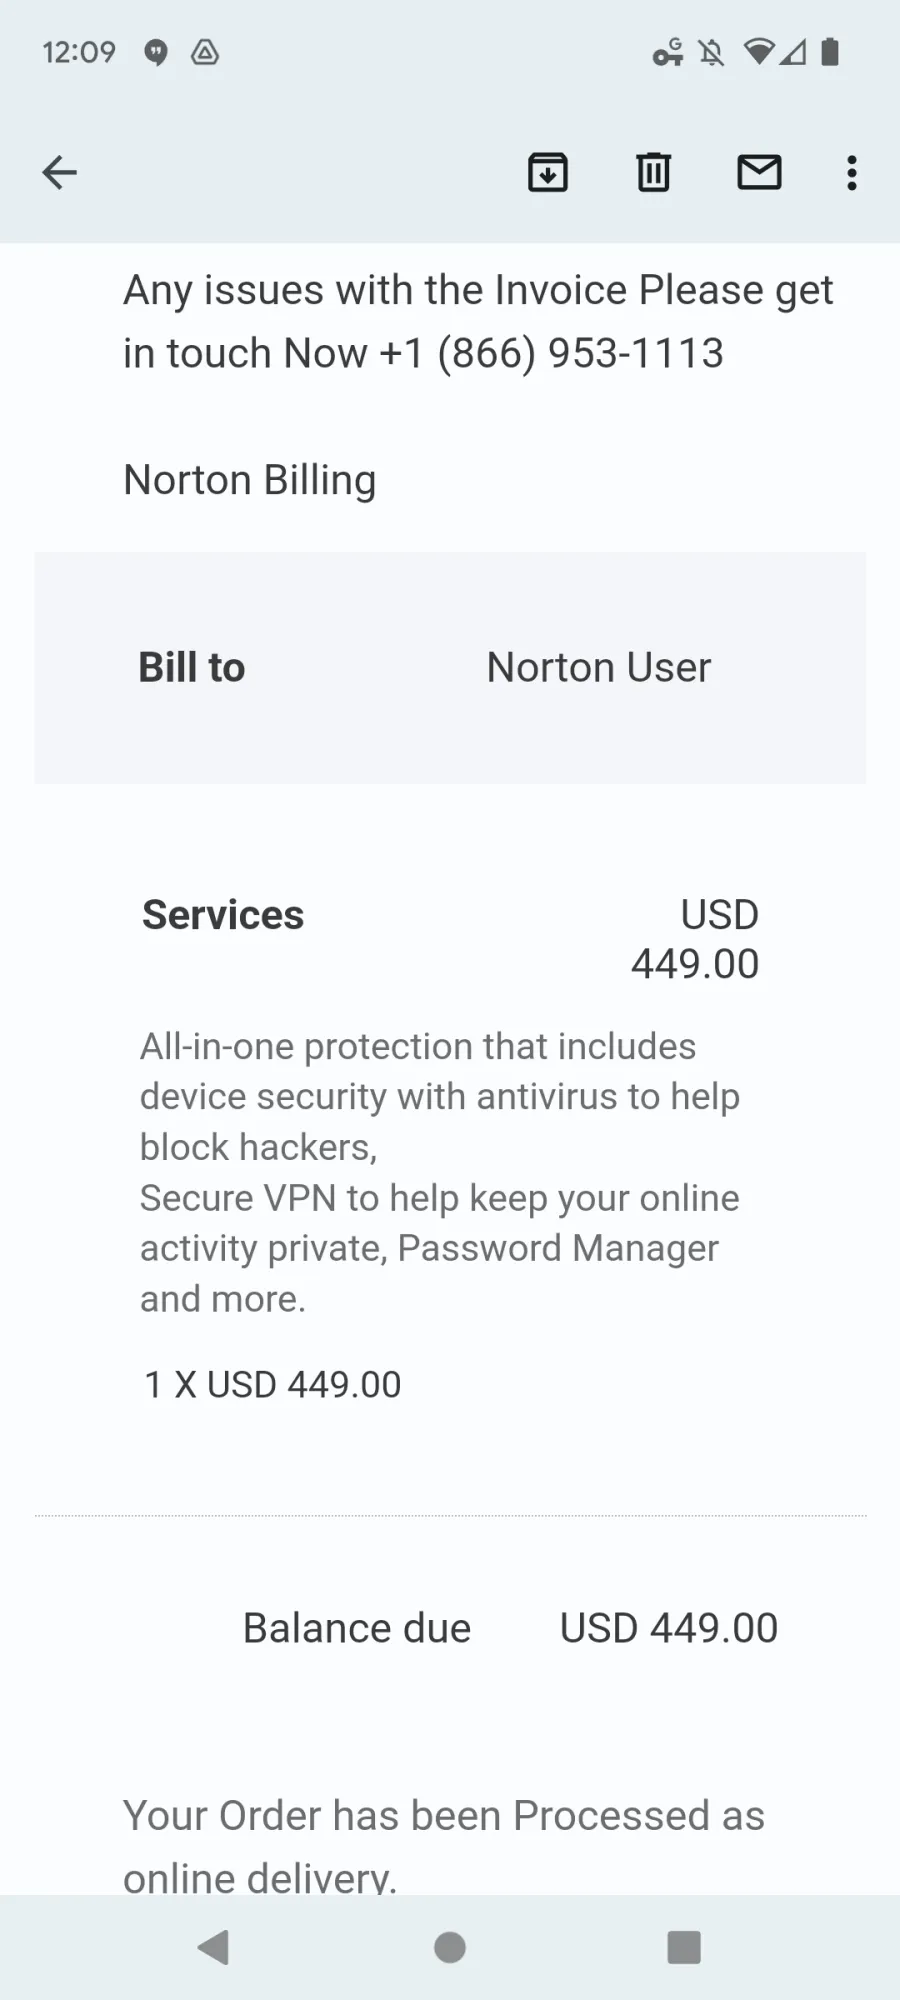Screen dimensions: 900x2000
Task: Delete email with trash icon
Action: point(654,173)
